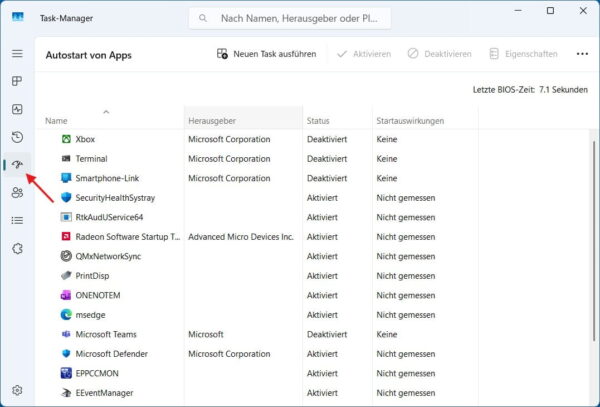Click the EPPCCMON icon
Viewport: 600px width, 407px height.
pyautogui.click(x=66, y=373)
